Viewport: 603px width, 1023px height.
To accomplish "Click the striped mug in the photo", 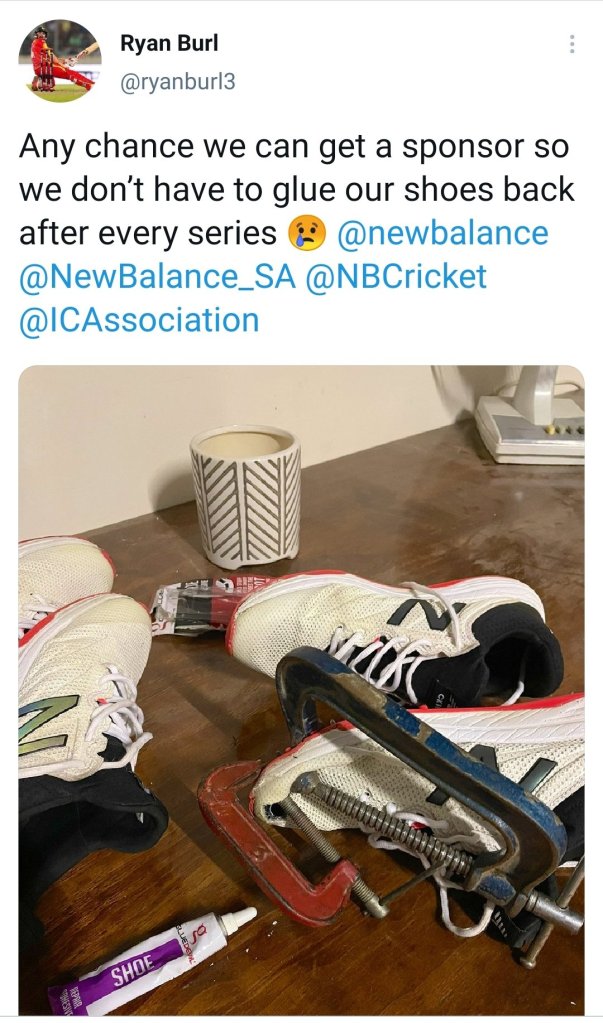I will (245, 496).
